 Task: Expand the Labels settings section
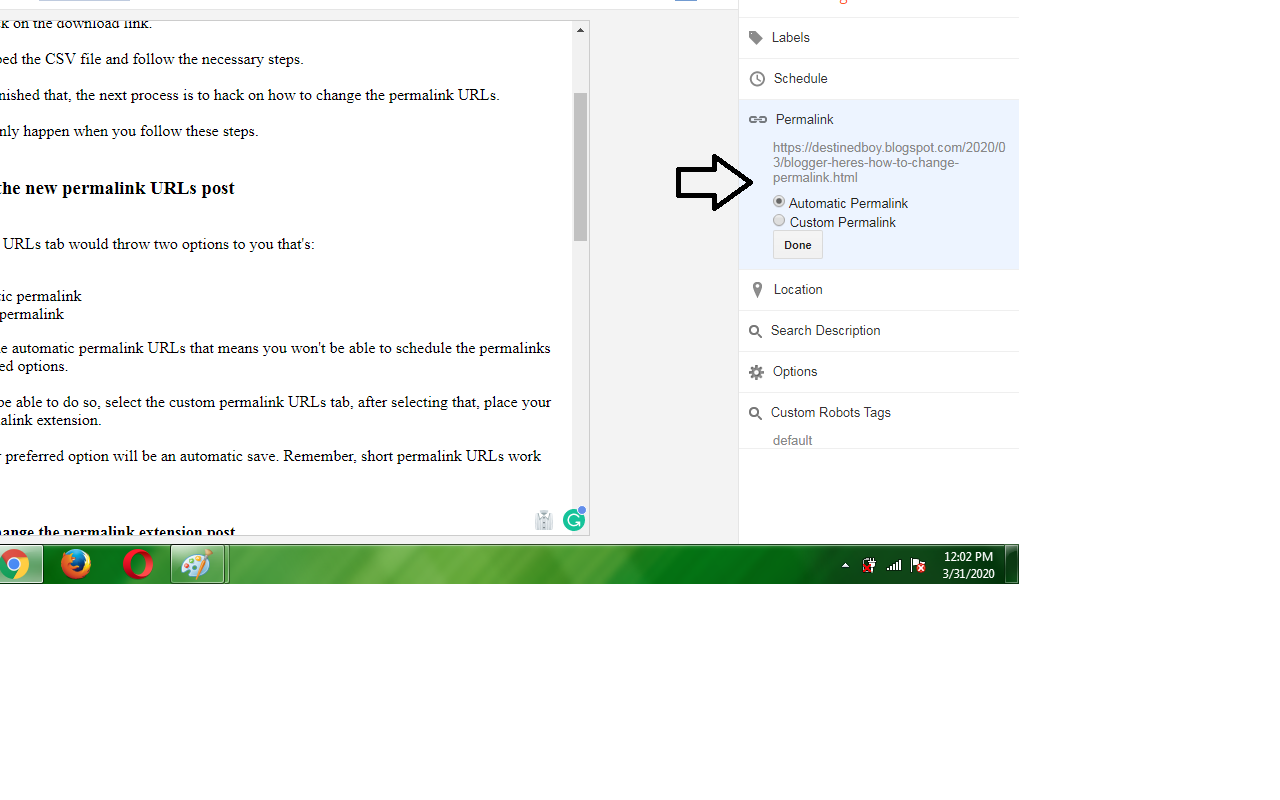pyautogui.click(x=879, y=38)
